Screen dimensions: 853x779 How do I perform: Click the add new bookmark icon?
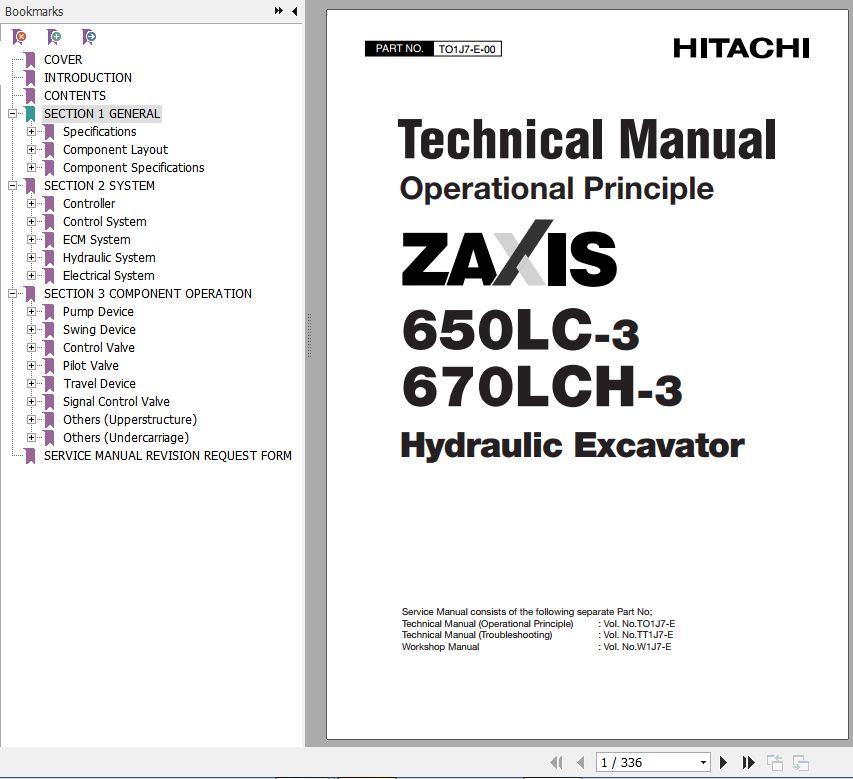pos(54,37)
